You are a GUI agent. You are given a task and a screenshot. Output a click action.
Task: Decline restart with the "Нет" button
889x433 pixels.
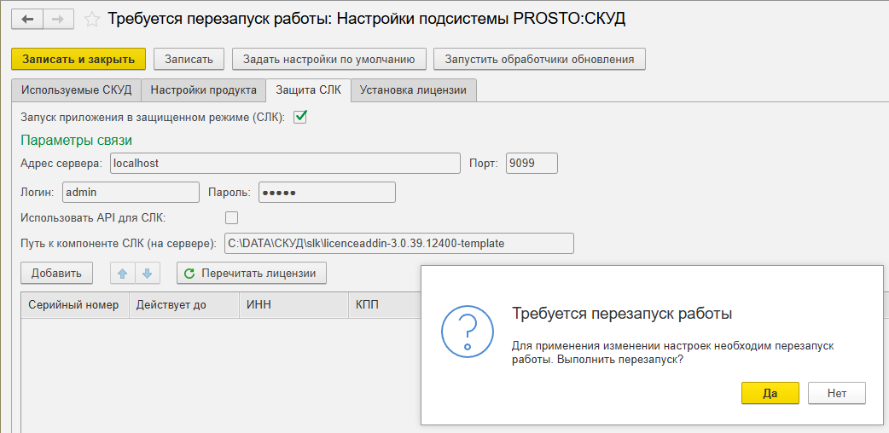click(836, 393)
